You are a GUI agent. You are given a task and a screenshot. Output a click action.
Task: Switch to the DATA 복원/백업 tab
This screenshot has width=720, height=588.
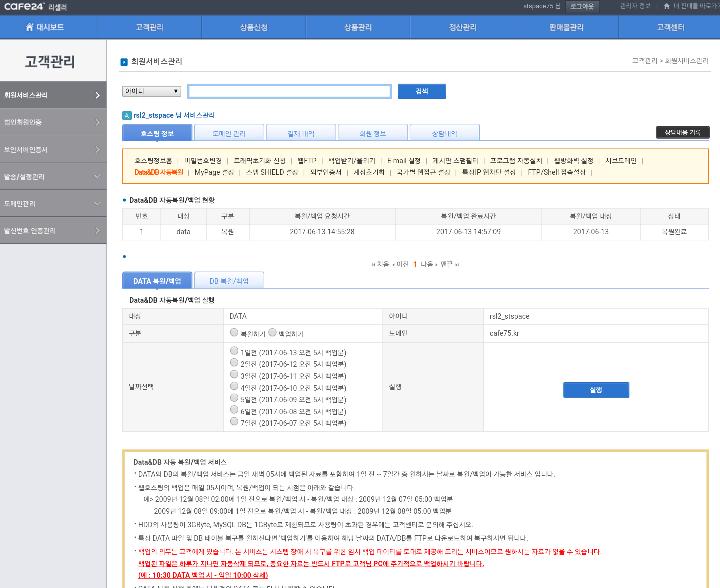coord(157,280)
